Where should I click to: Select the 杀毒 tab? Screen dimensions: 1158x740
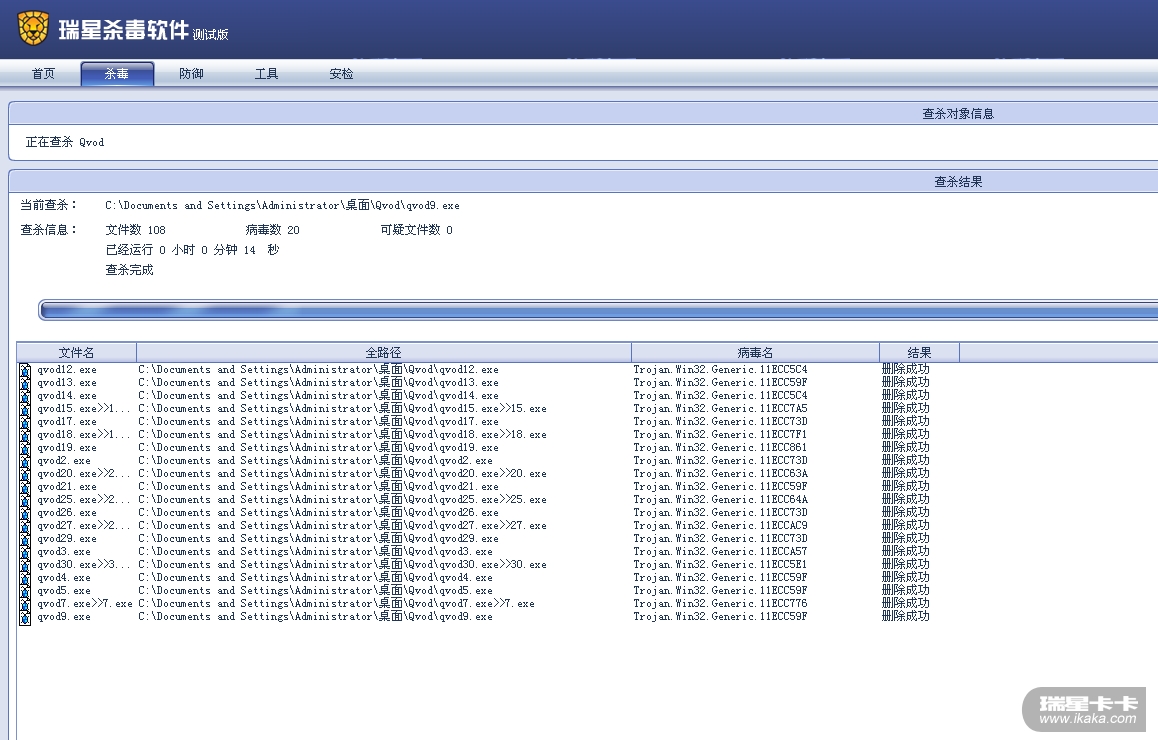[x=117, y=74]
